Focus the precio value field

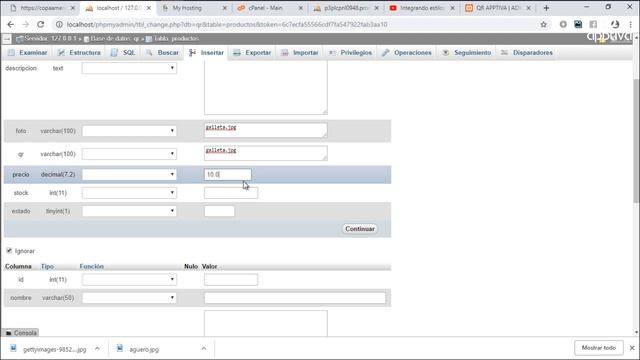228,174
